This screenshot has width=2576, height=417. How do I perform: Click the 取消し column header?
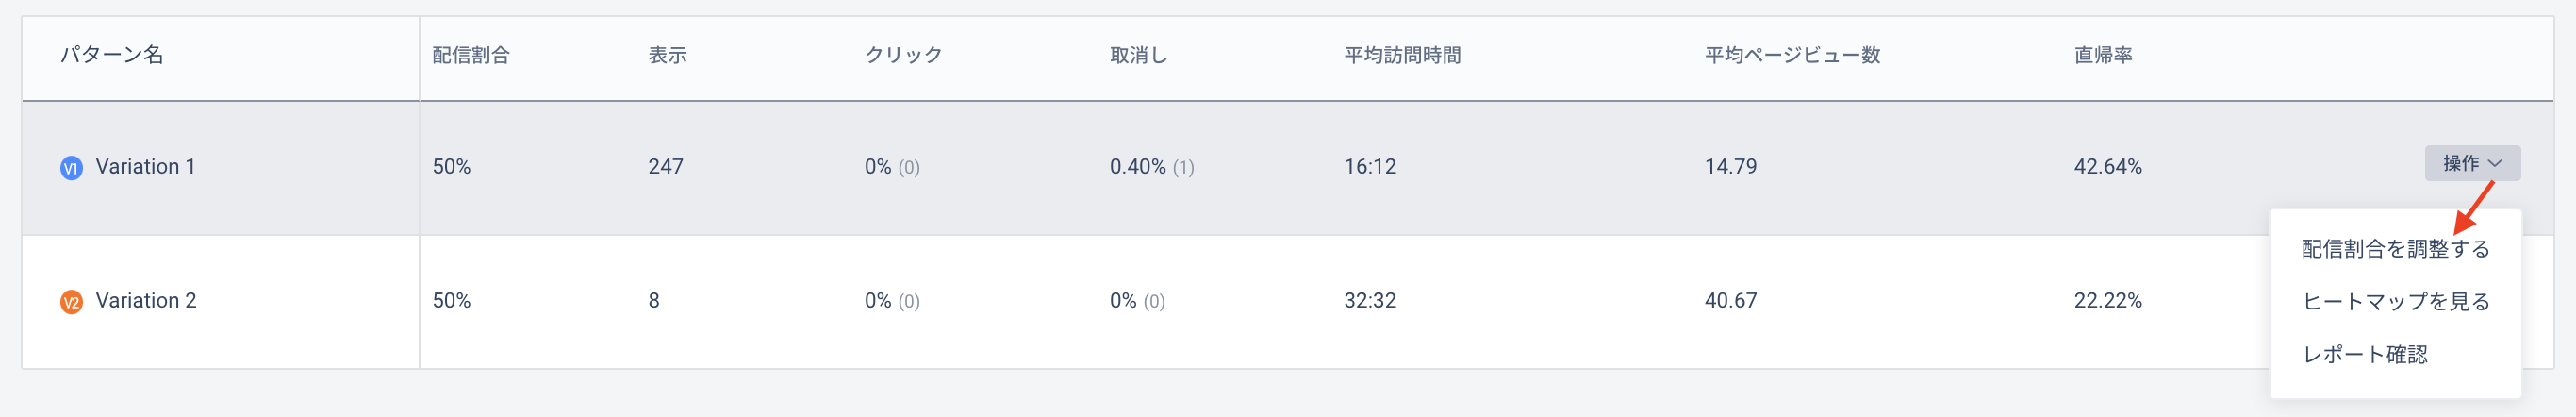click(x=1139, y=55)
